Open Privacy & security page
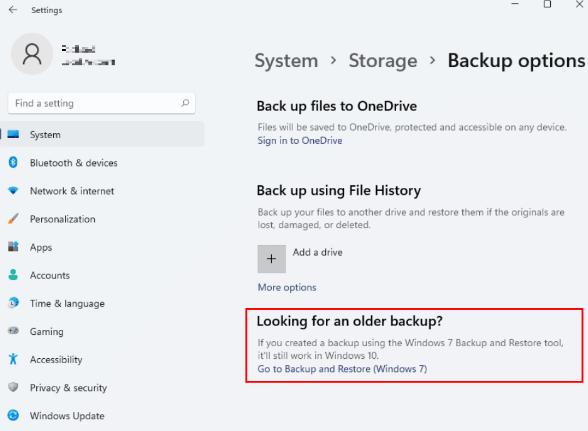The height and width of the screenshot is (431, 588). tap(68, 387)
